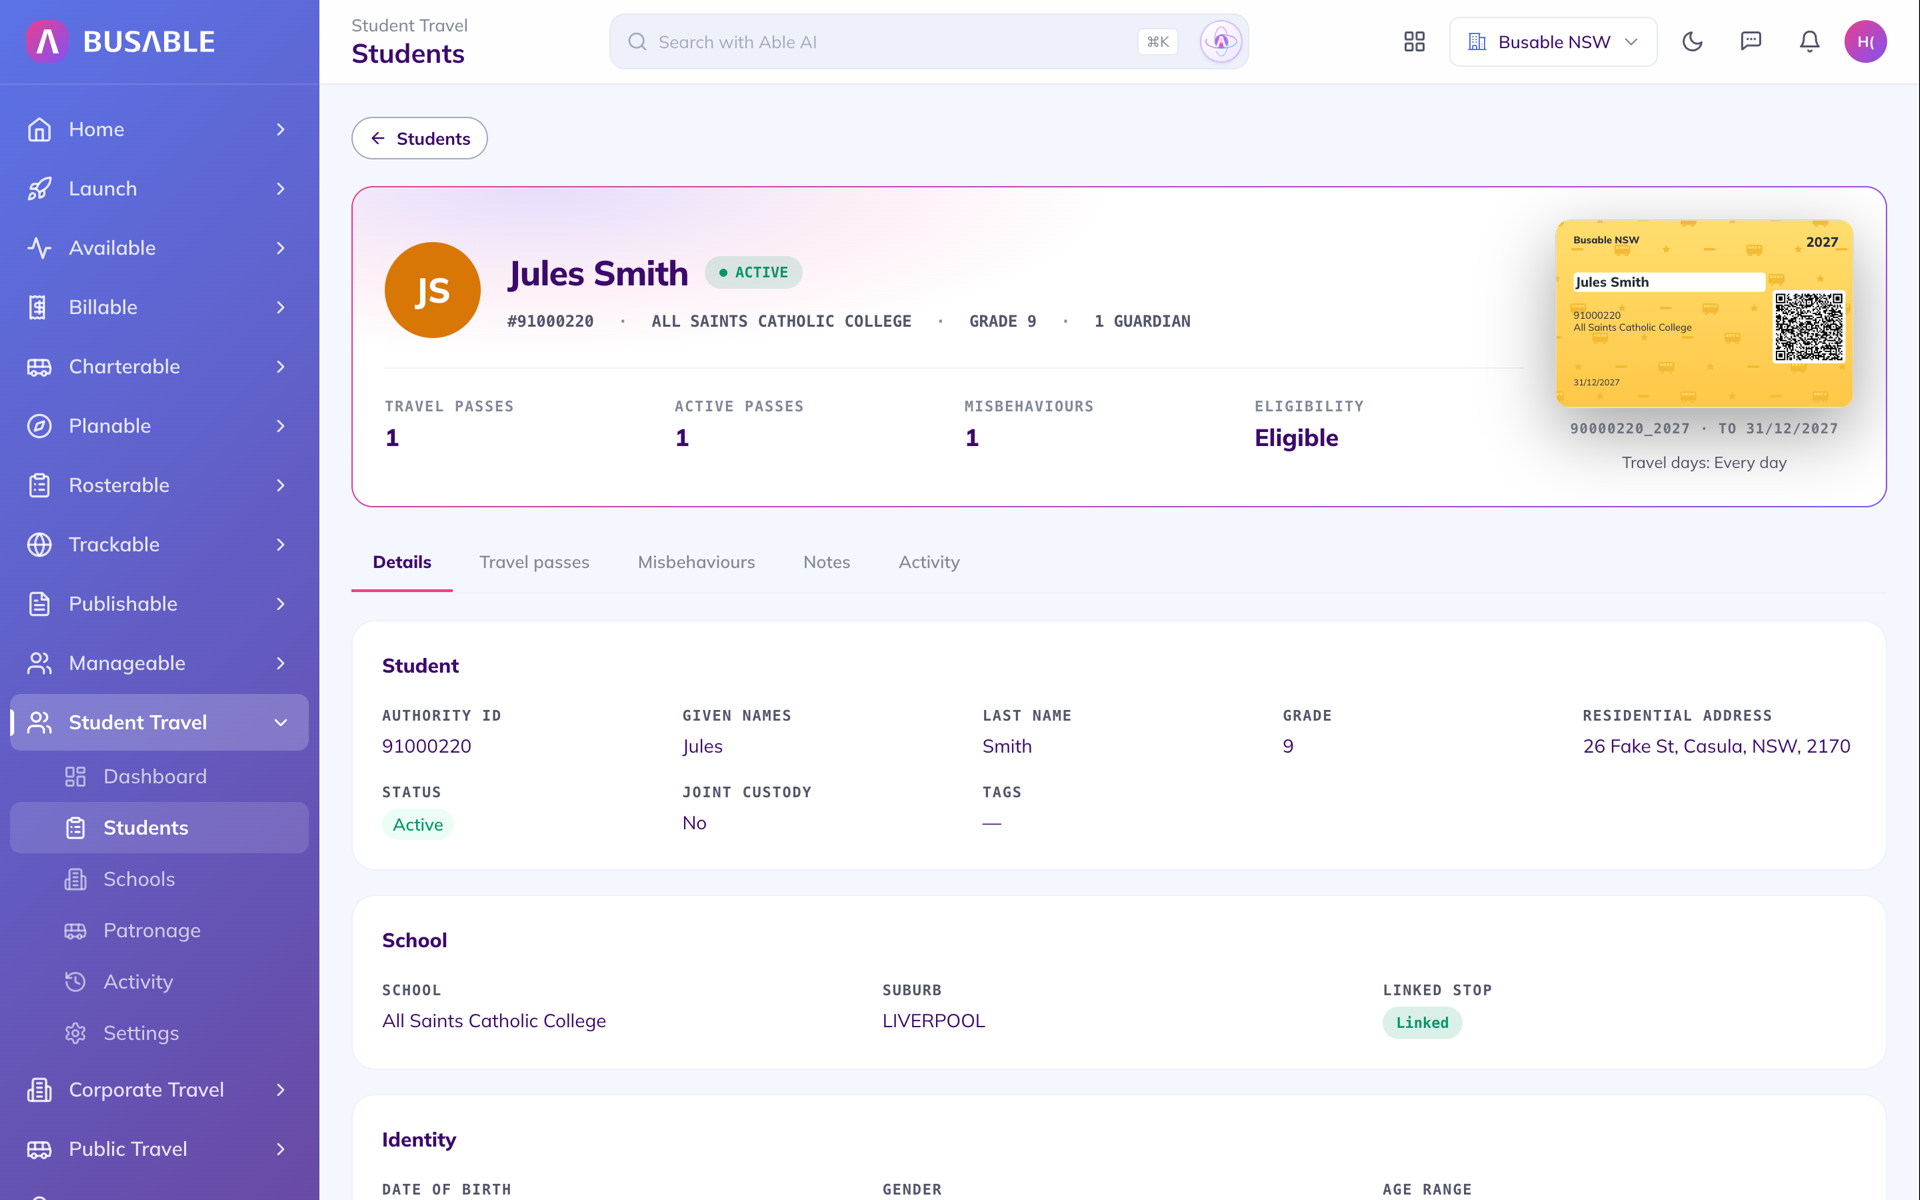Expand the Manageable menu chevron
This screenshot has height=1200, width=1920.
tap(281, 664)
